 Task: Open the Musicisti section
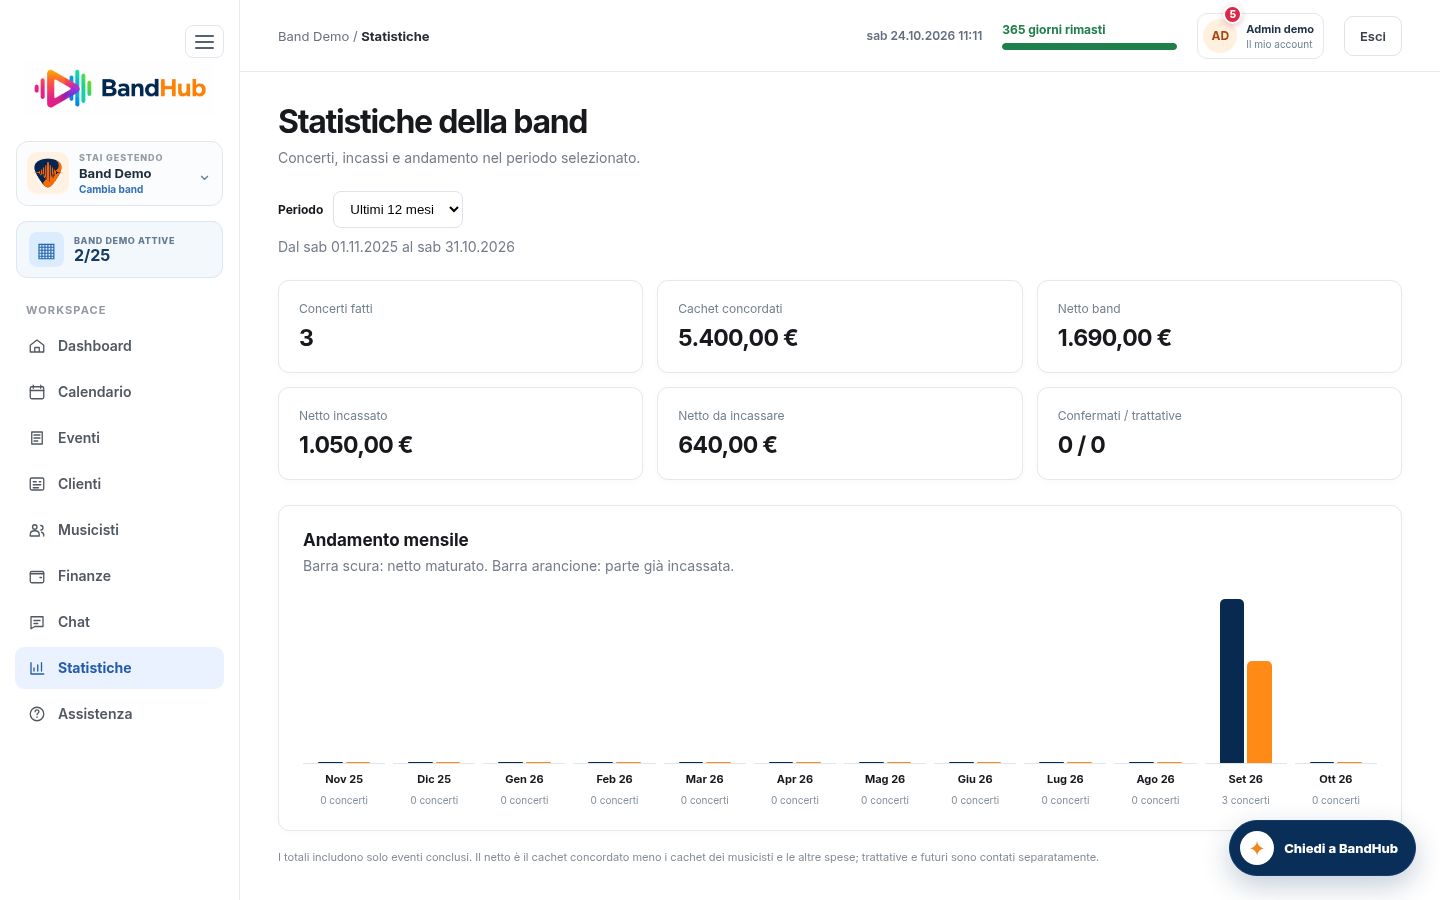119,530
